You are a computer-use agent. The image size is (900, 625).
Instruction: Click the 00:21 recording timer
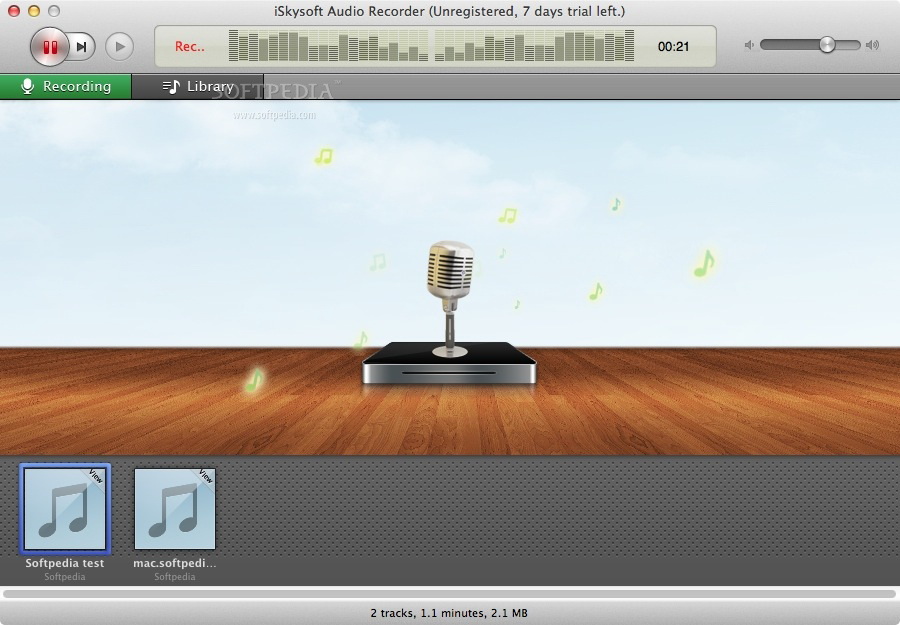[x=673, y=46]
